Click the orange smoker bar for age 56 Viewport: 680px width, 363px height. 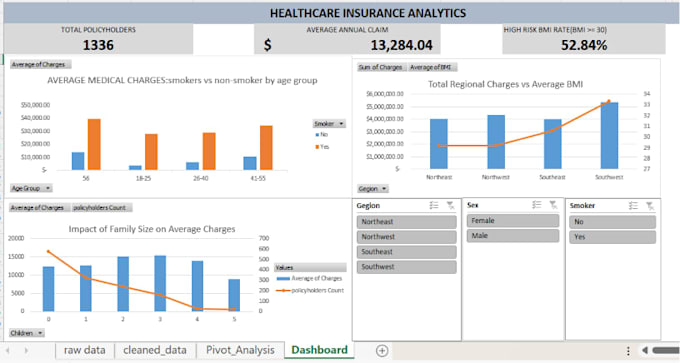[x=94, y=144]
